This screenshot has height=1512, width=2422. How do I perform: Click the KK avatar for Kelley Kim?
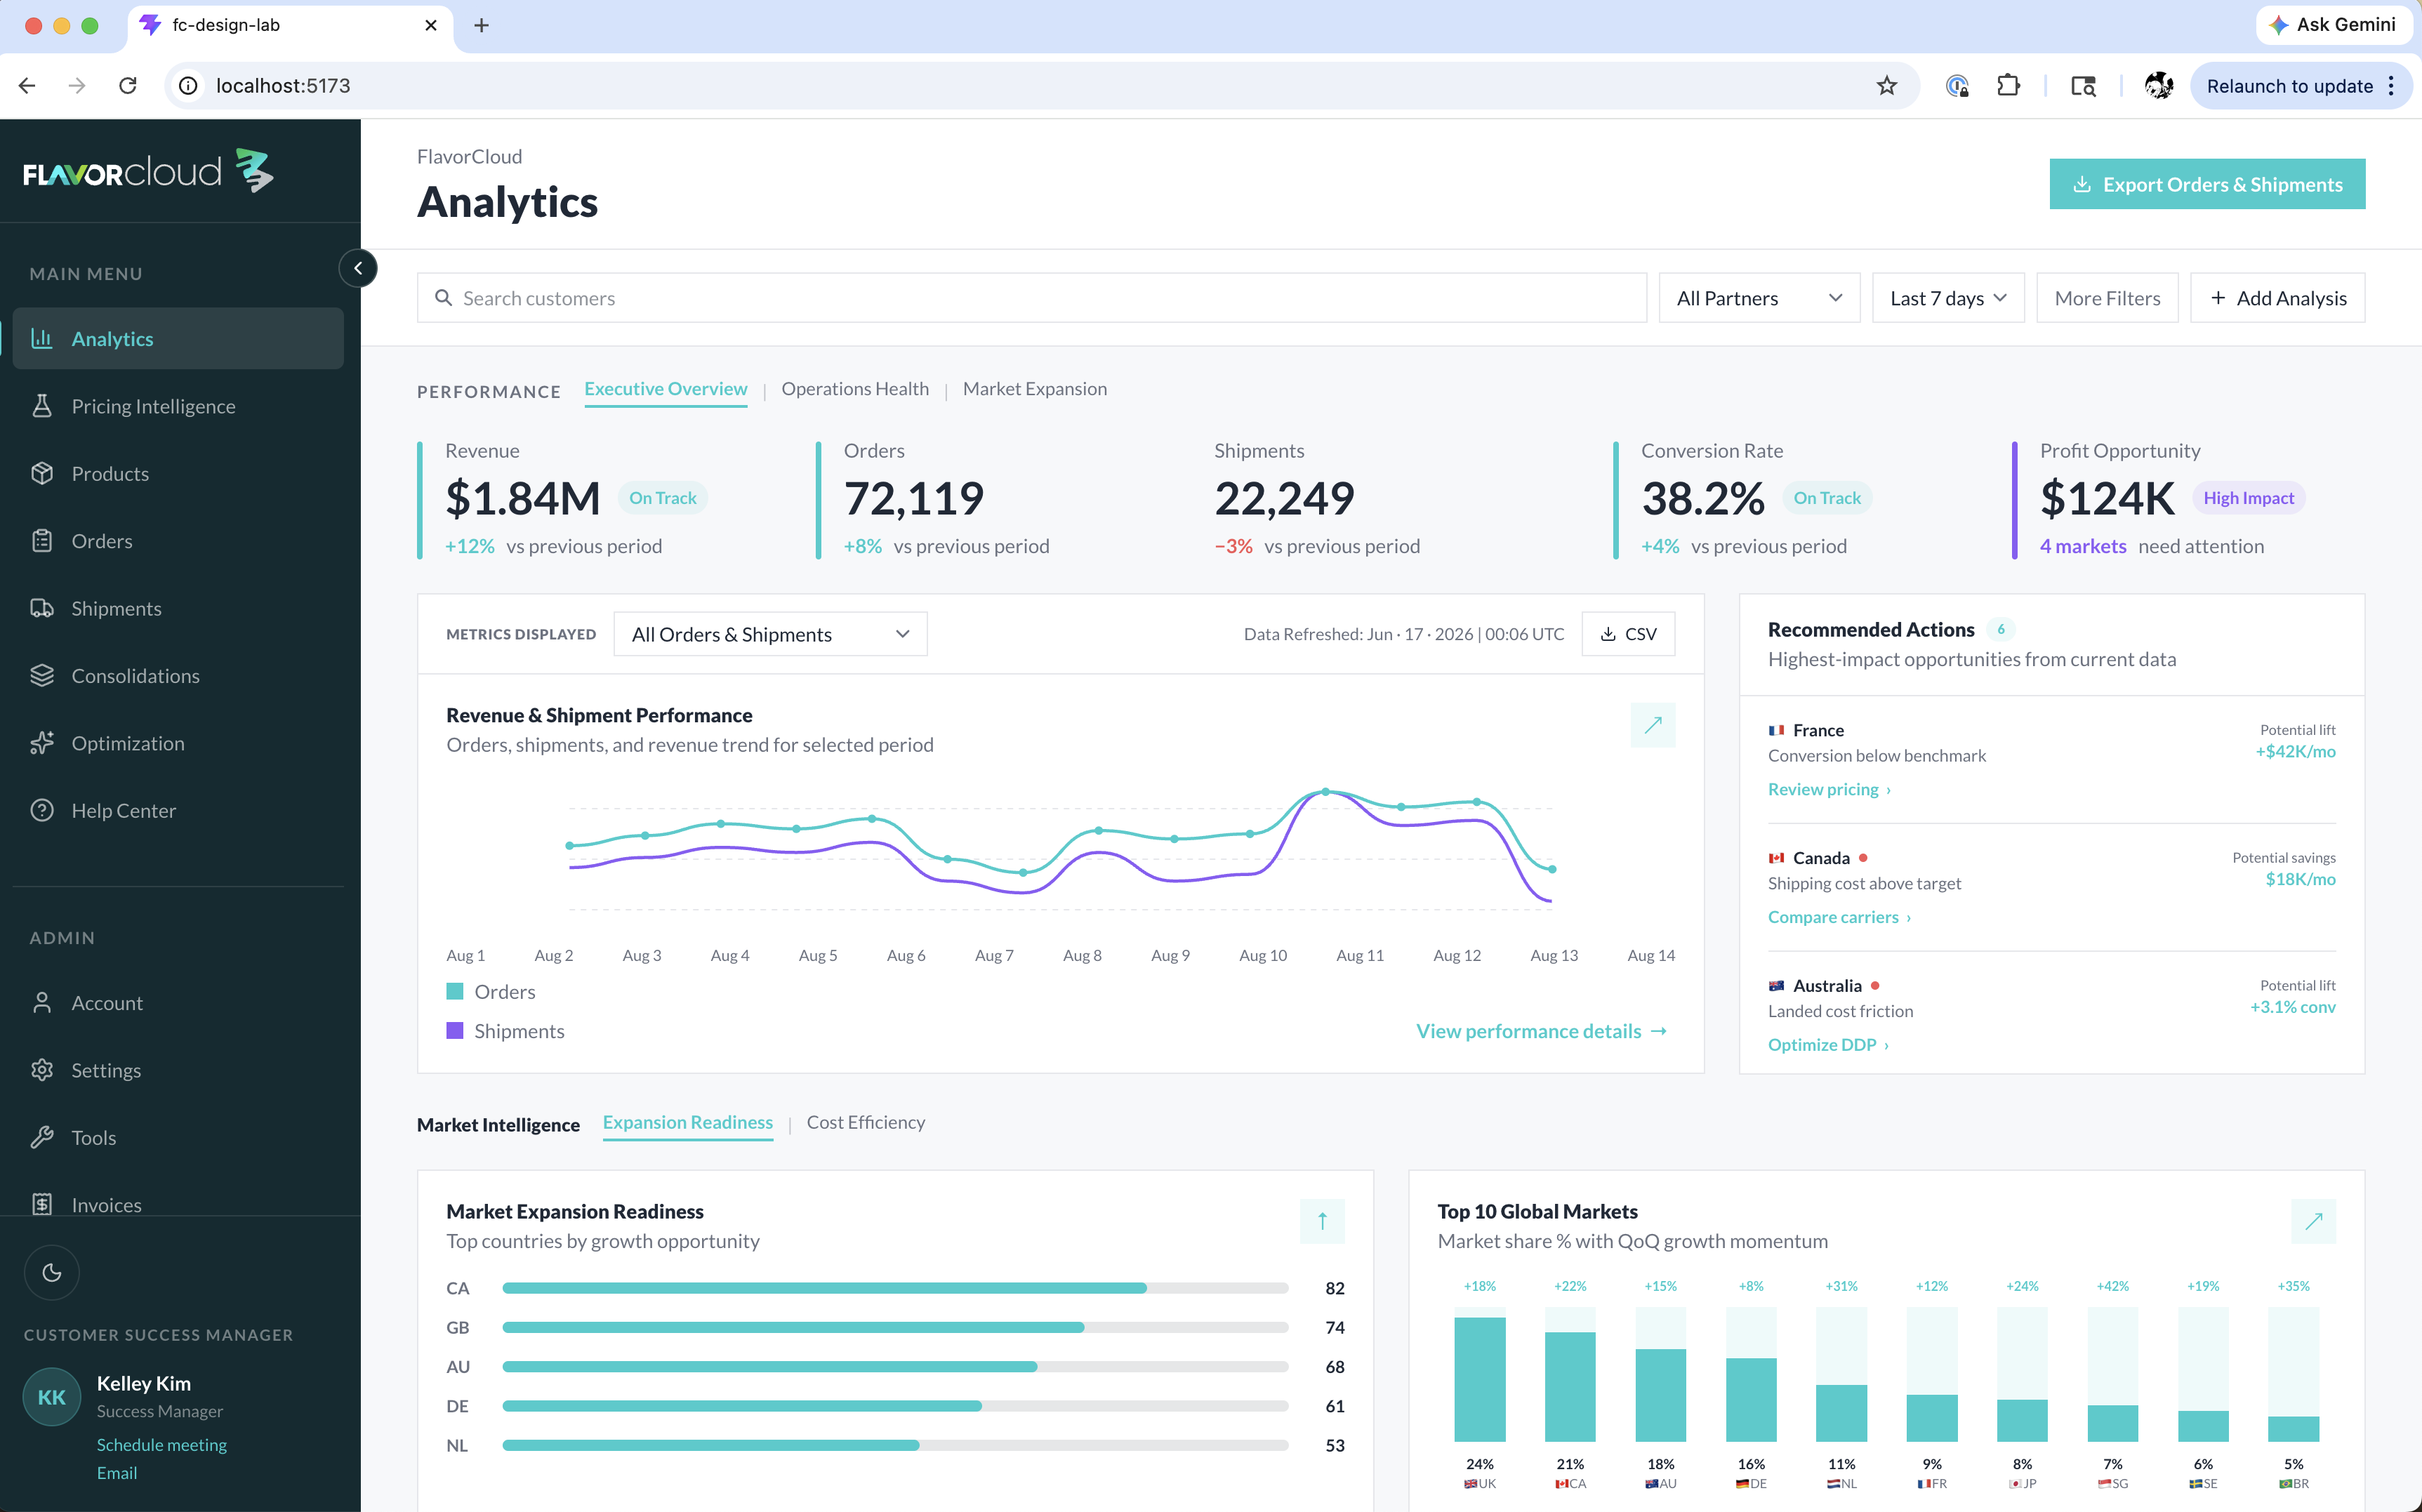click(52, 1397)
